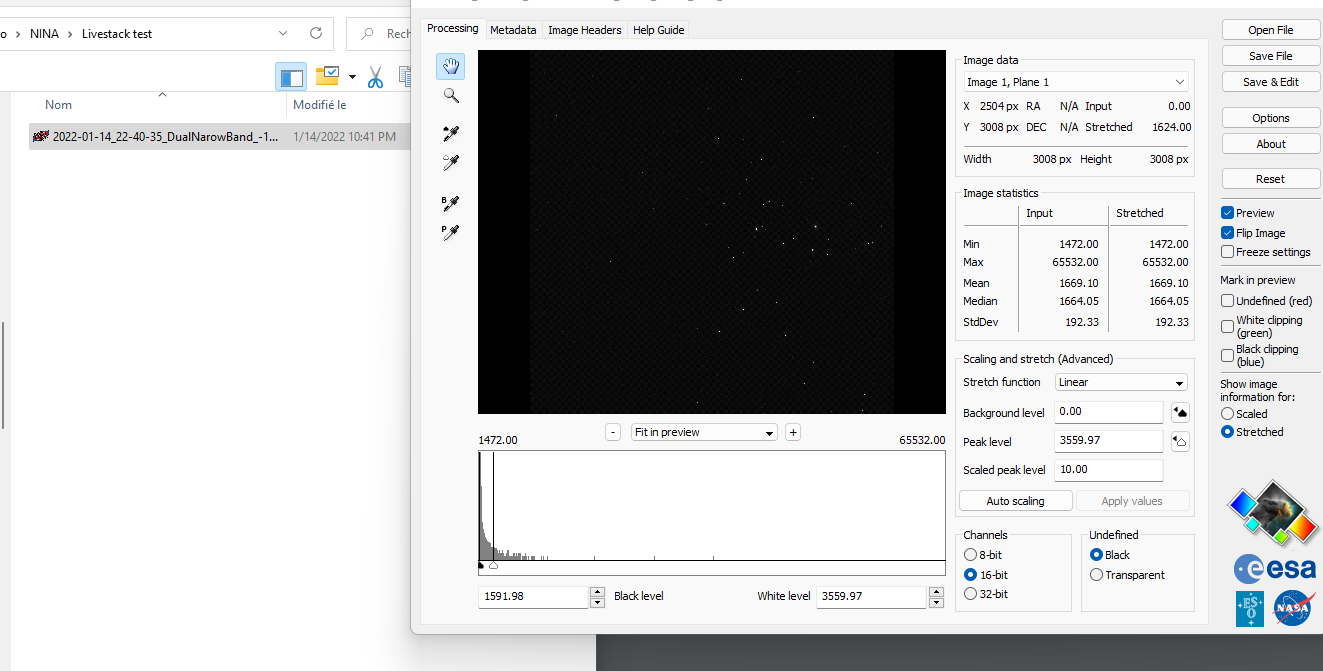Select the 32-bit channel option
Screen dimensions: 1323x671
tap(970, 594)
